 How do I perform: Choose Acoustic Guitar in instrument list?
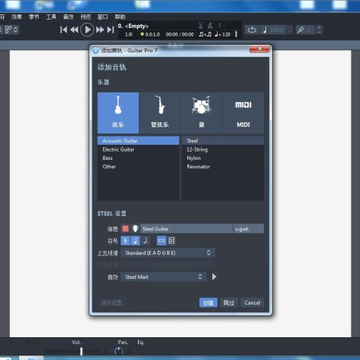138,141
